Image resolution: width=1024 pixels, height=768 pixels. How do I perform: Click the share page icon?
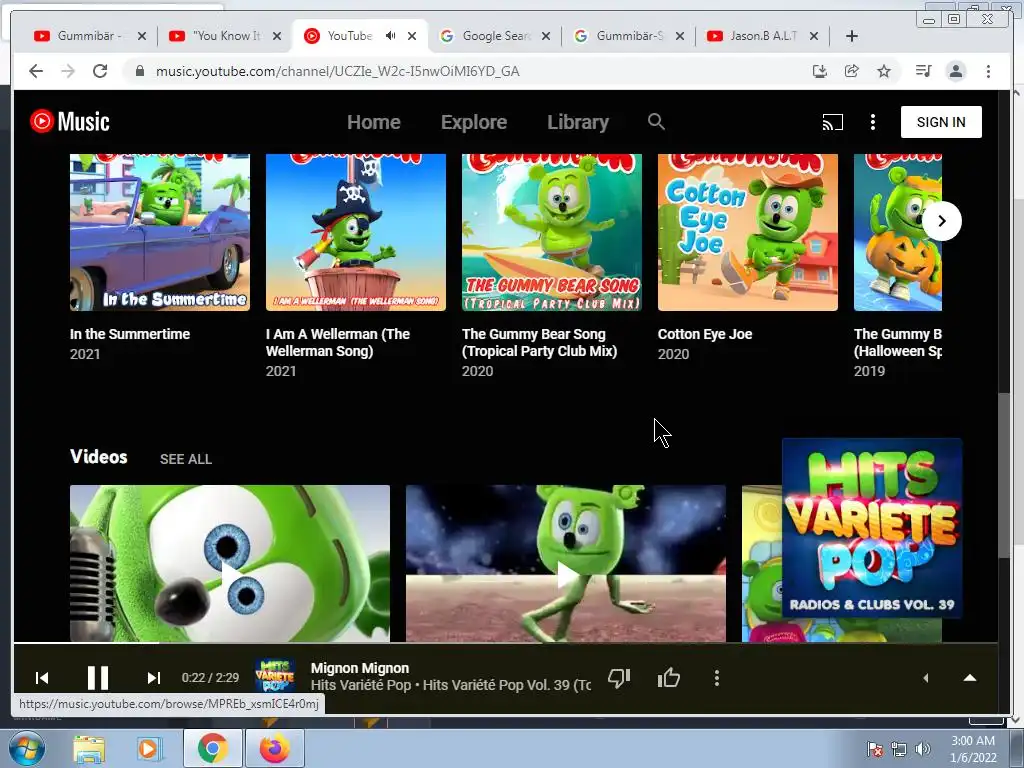click(x=852, y=71)
